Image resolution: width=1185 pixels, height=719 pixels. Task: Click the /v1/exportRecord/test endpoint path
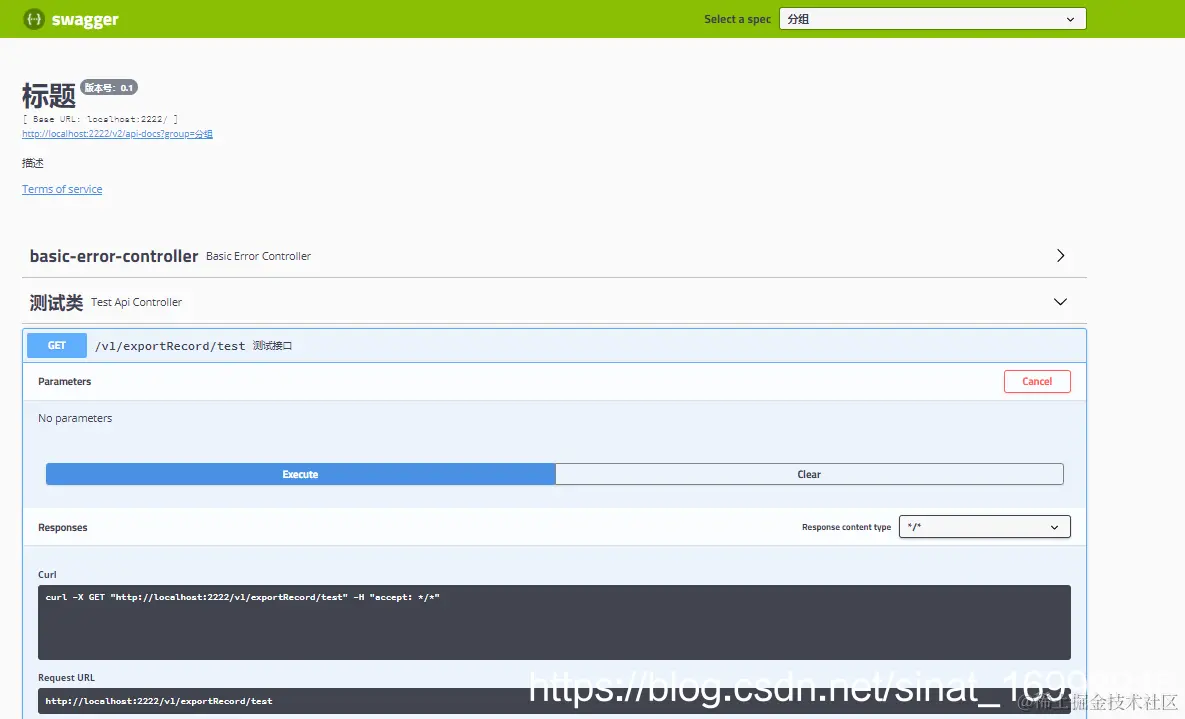(x=170, y=346)
